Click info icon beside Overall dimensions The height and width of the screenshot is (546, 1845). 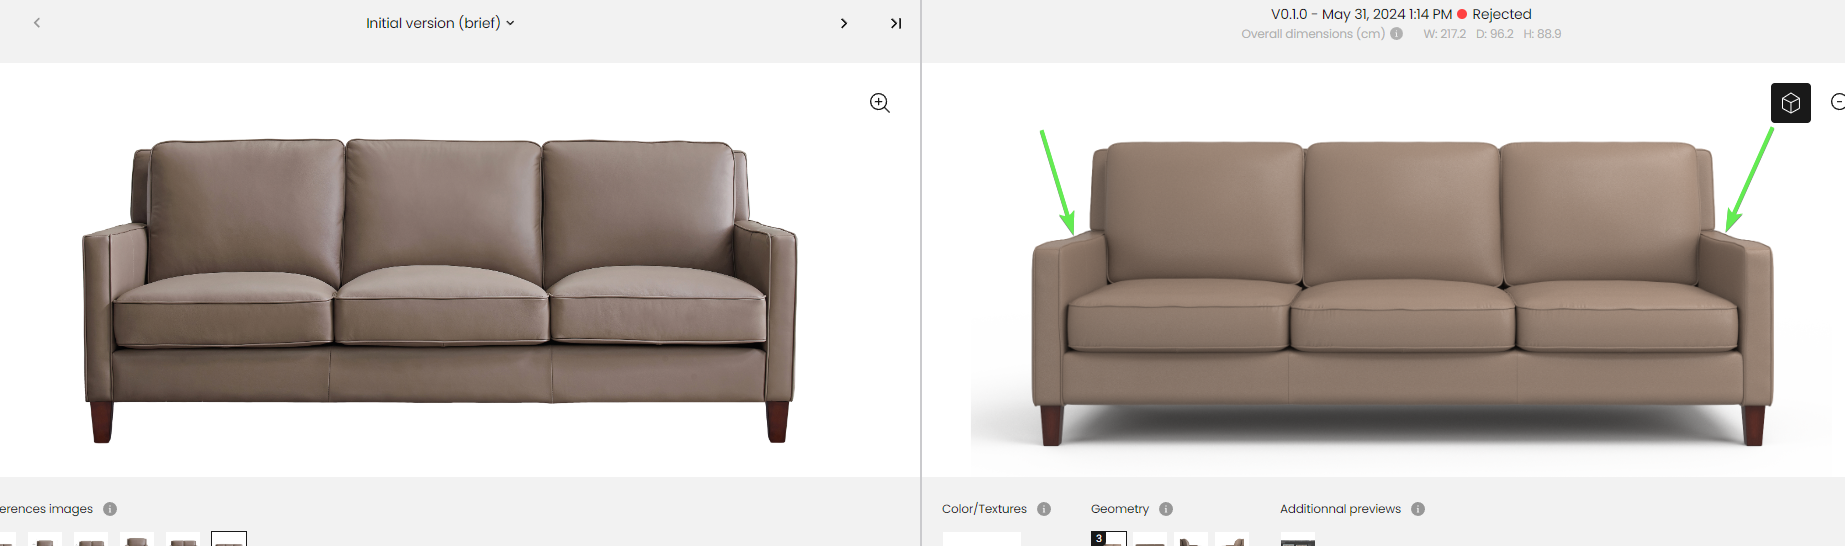(1397, 34)
